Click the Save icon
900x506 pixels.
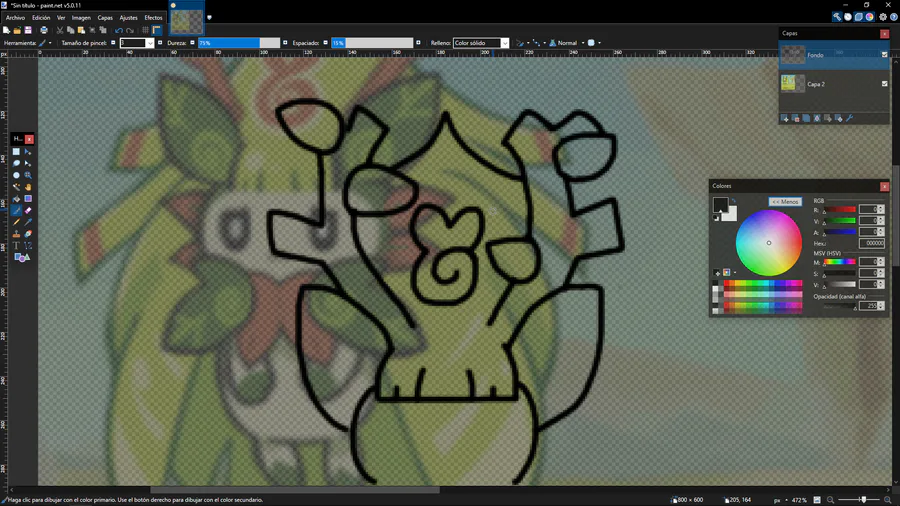click(x=28, y=30)
